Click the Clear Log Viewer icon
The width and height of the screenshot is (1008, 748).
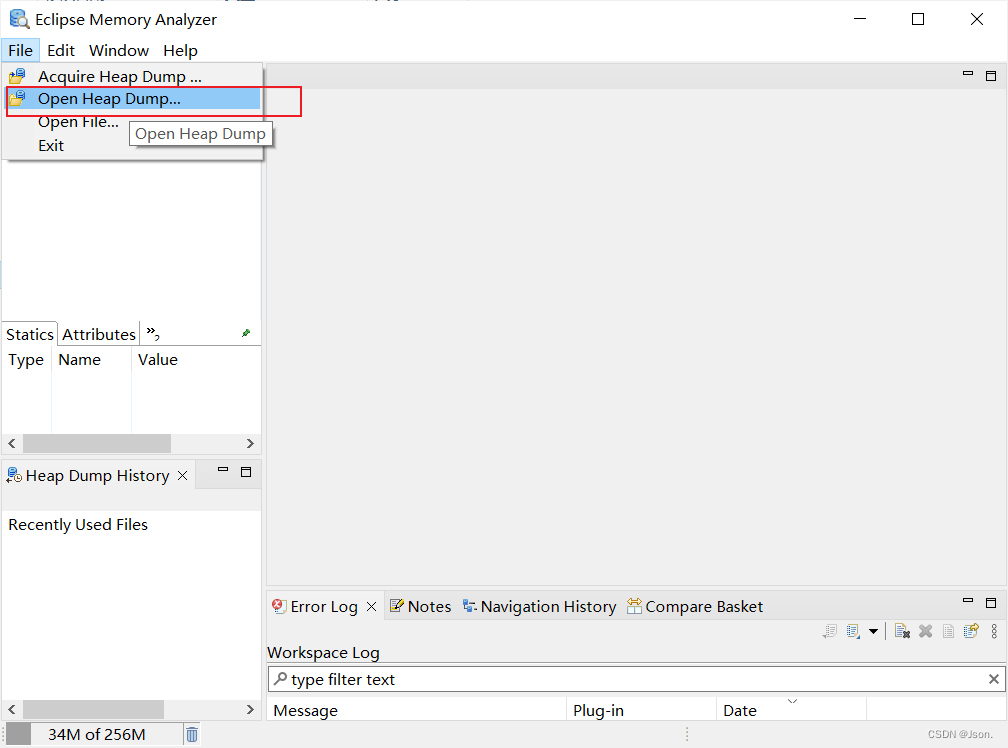pos(903,632)
